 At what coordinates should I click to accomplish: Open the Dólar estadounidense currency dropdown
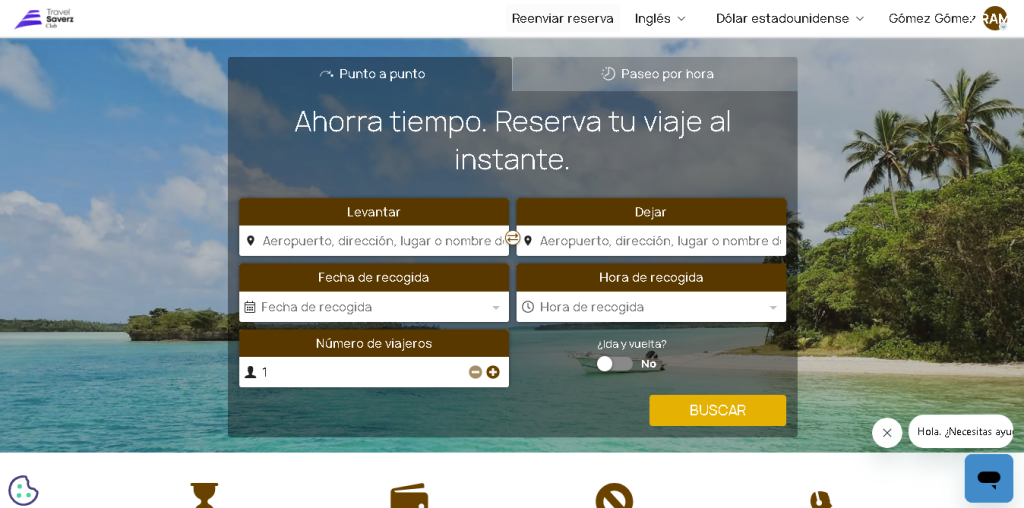(x=790, y=19)
